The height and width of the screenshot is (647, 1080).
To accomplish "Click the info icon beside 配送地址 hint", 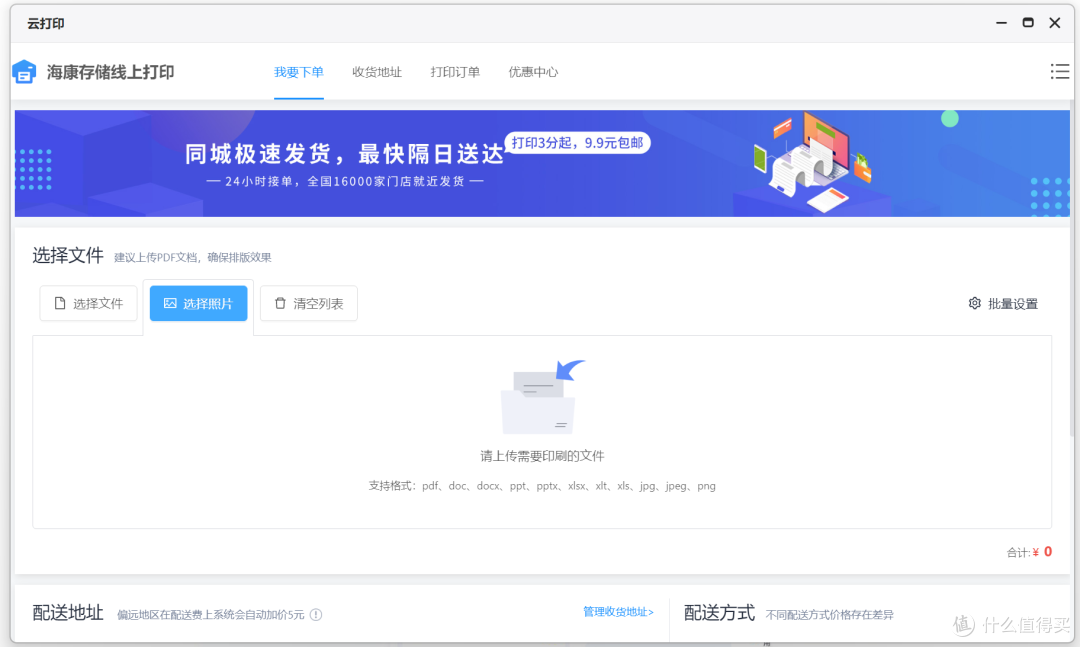I will click(x=316, y=615).
